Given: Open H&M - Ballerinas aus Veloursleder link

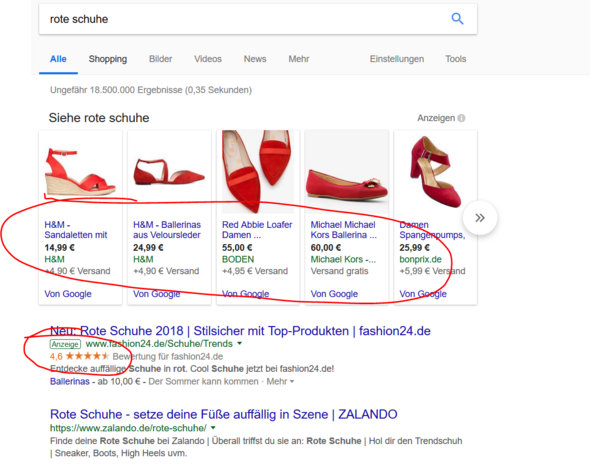Looking at the screenshot, I should [x=167, y=230].
